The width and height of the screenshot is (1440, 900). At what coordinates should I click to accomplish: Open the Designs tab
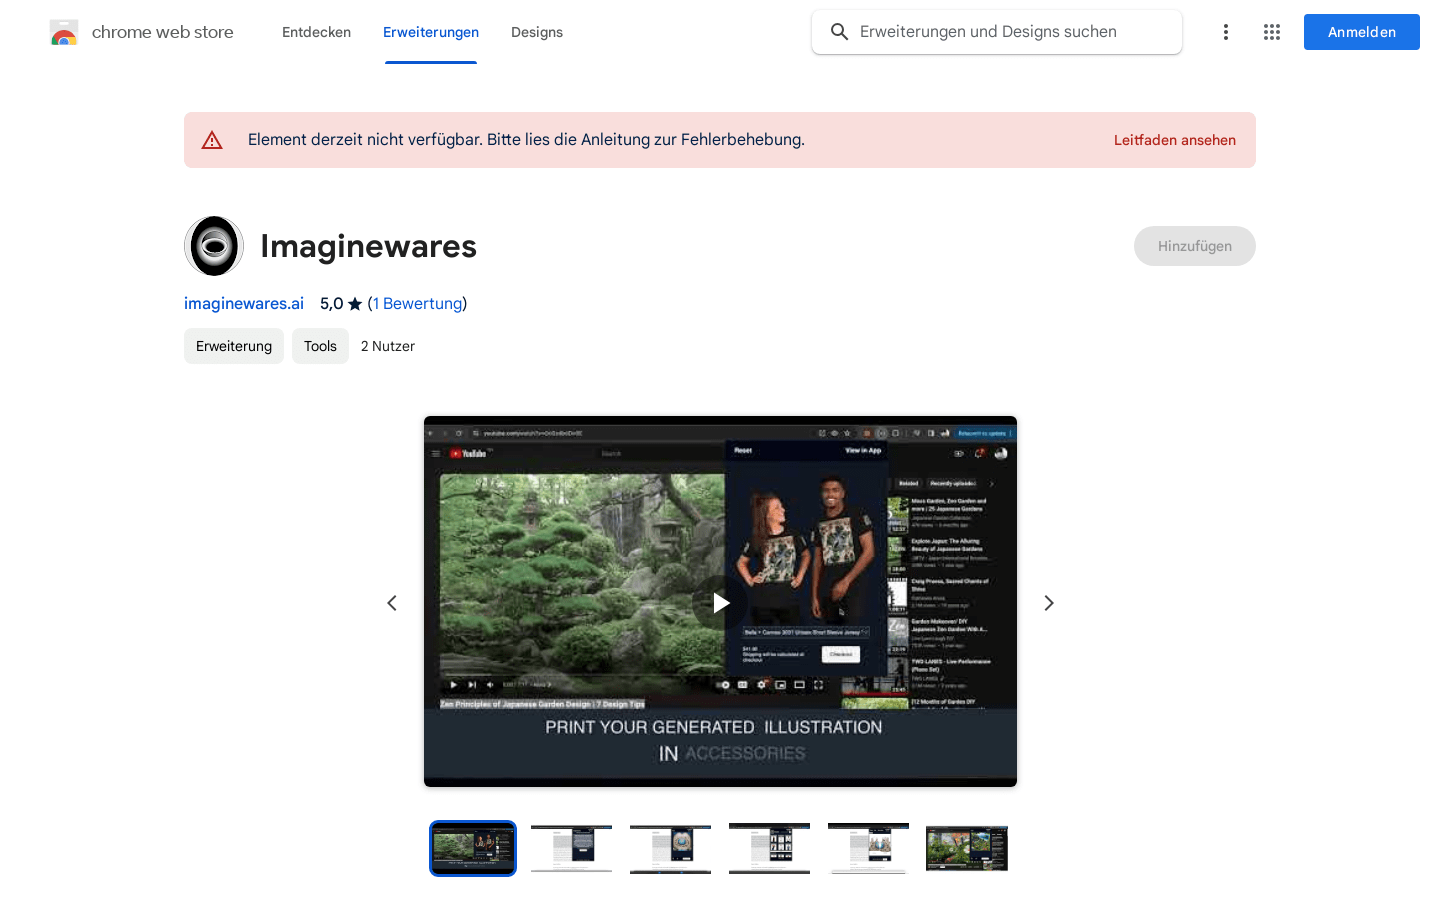(x=537, y=32)
